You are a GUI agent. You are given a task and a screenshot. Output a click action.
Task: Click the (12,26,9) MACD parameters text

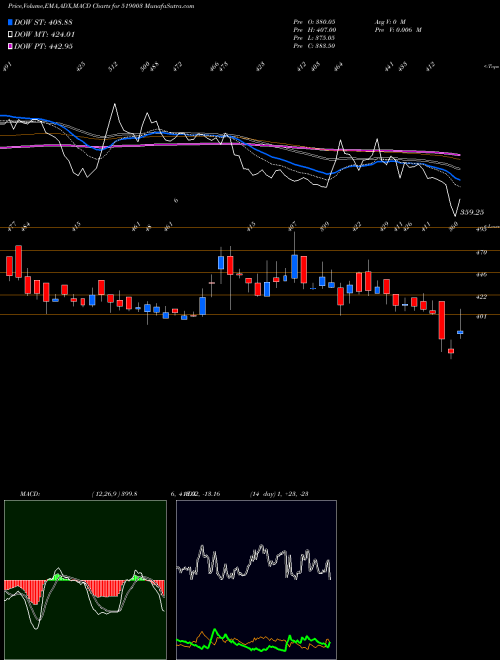tap(105, 494)
